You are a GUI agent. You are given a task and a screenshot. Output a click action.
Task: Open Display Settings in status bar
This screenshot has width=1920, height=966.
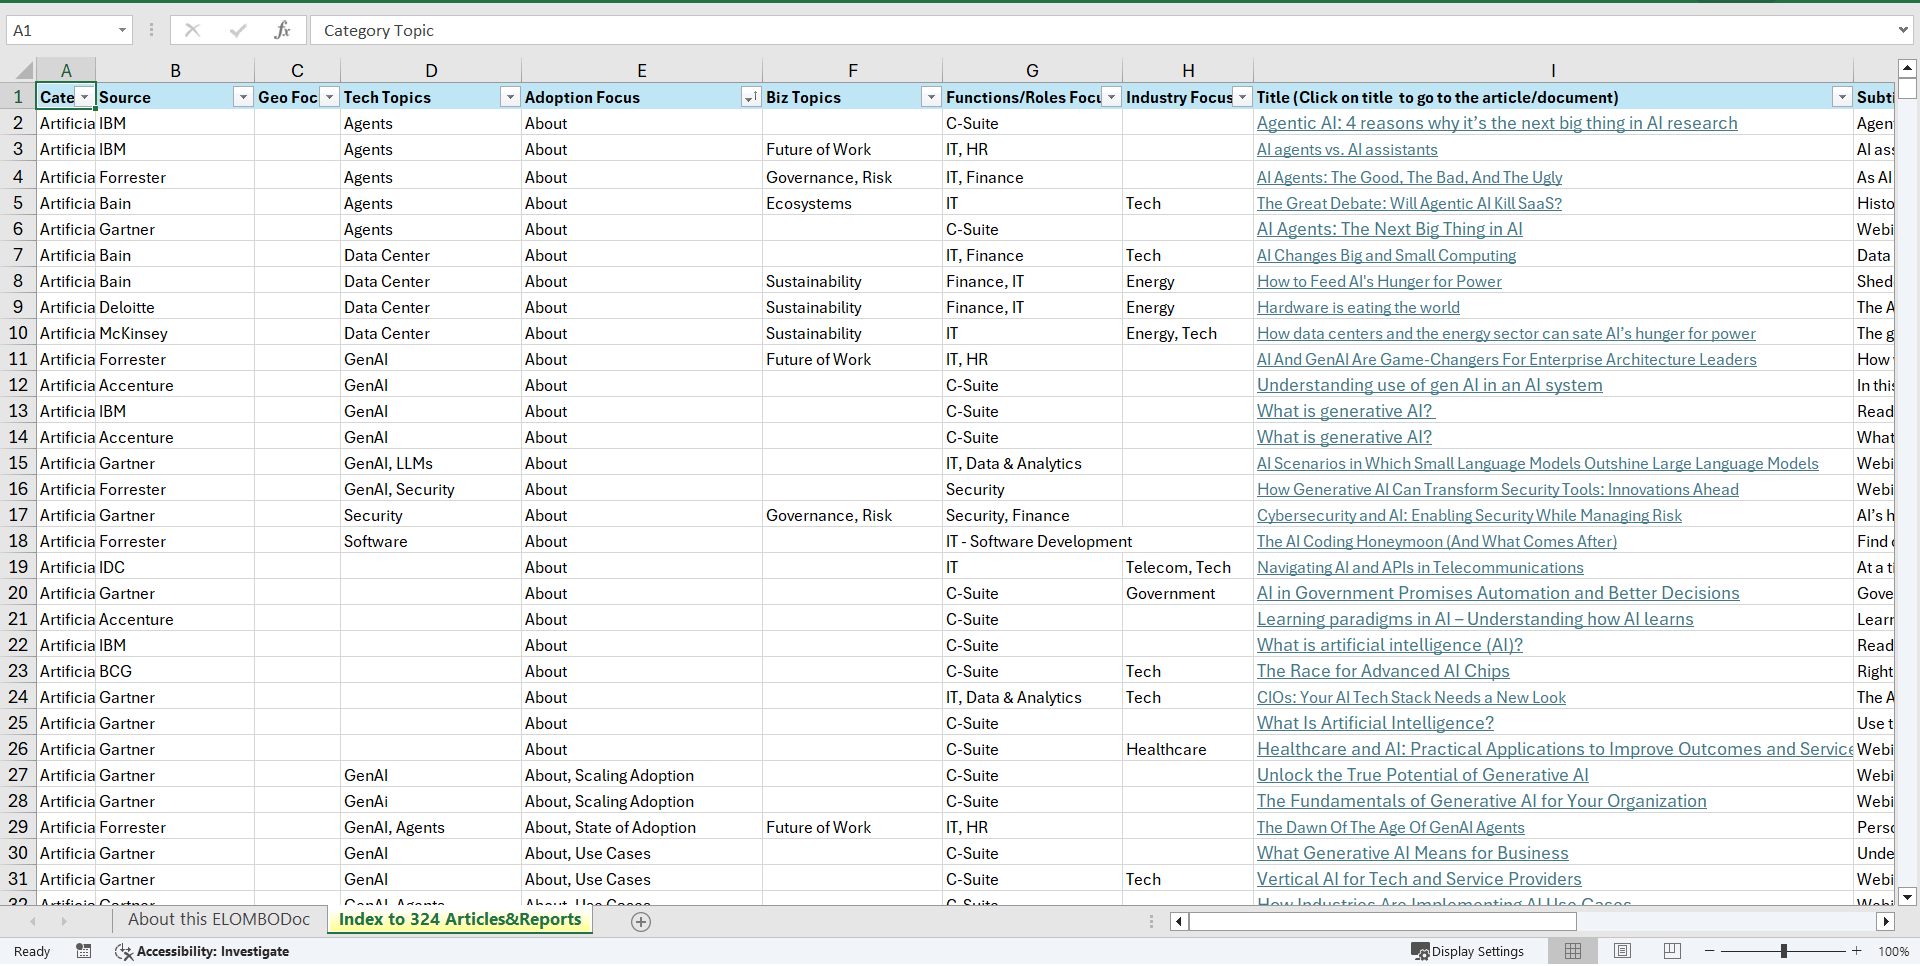tap(1467, 951)
